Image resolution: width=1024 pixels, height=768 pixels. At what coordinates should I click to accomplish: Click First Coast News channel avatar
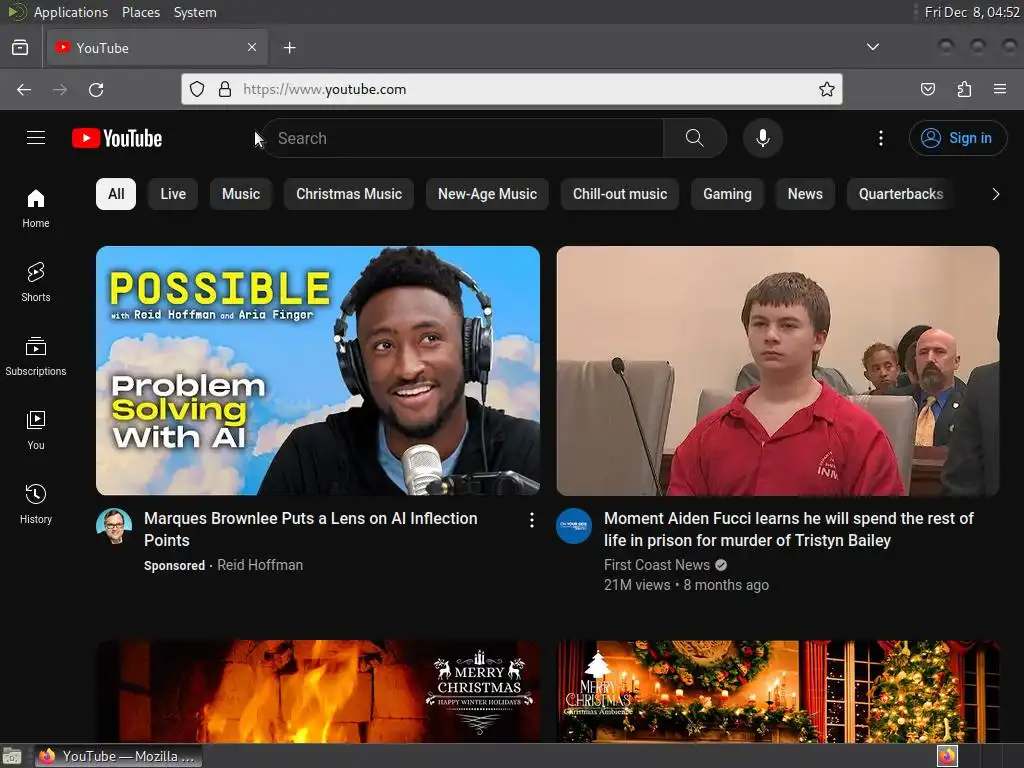tap(574, 526)
